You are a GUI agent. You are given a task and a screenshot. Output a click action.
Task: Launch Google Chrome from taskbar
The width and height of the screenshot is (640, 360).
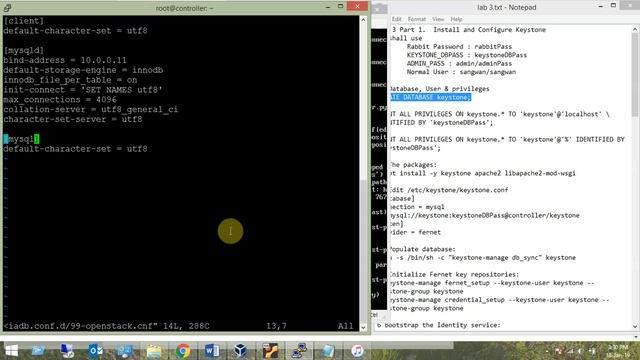pos(183,351)
